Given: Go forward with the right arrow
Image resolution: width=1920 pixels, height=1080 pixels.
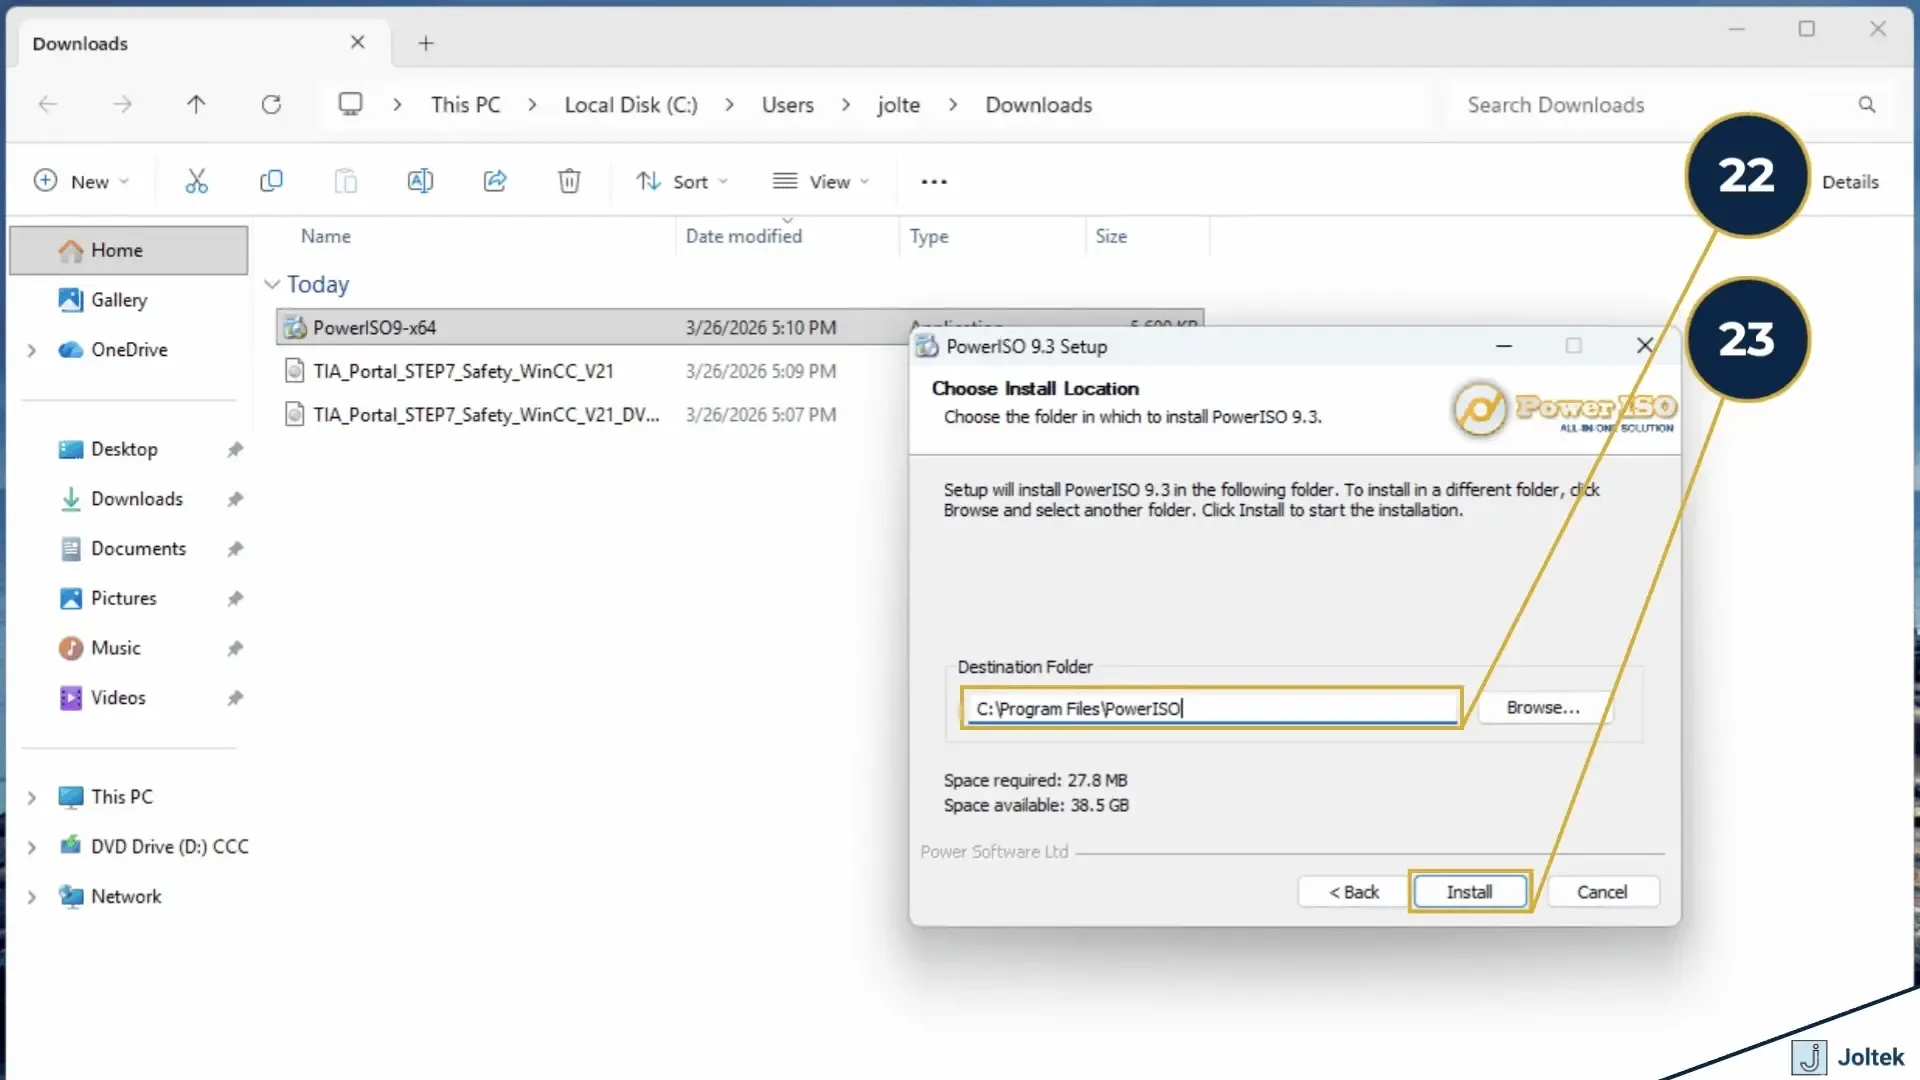Looking at the screenshot, I should 122,104.
